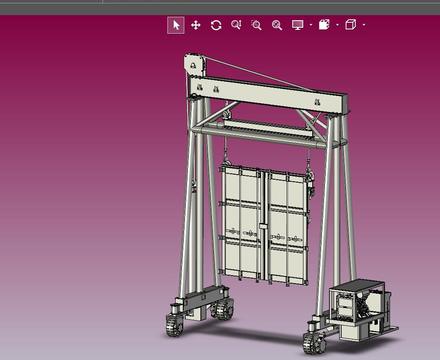Screen dimensions: 440x360
Task: Choose the Pan move tool
Action: 196,25
